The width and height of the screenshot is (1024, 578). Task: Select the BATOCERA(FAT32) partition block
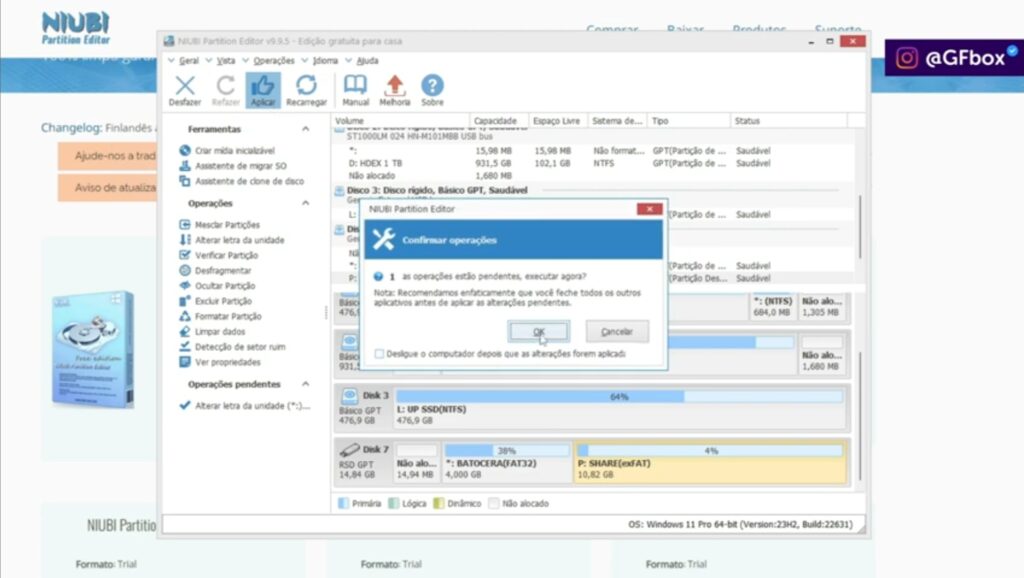[x=507, y=463]
